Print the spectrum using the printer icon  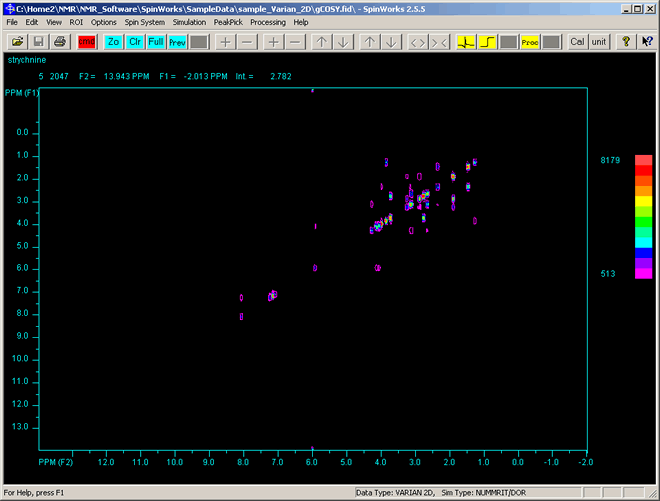pyautogui.click(x=60, y=42)
